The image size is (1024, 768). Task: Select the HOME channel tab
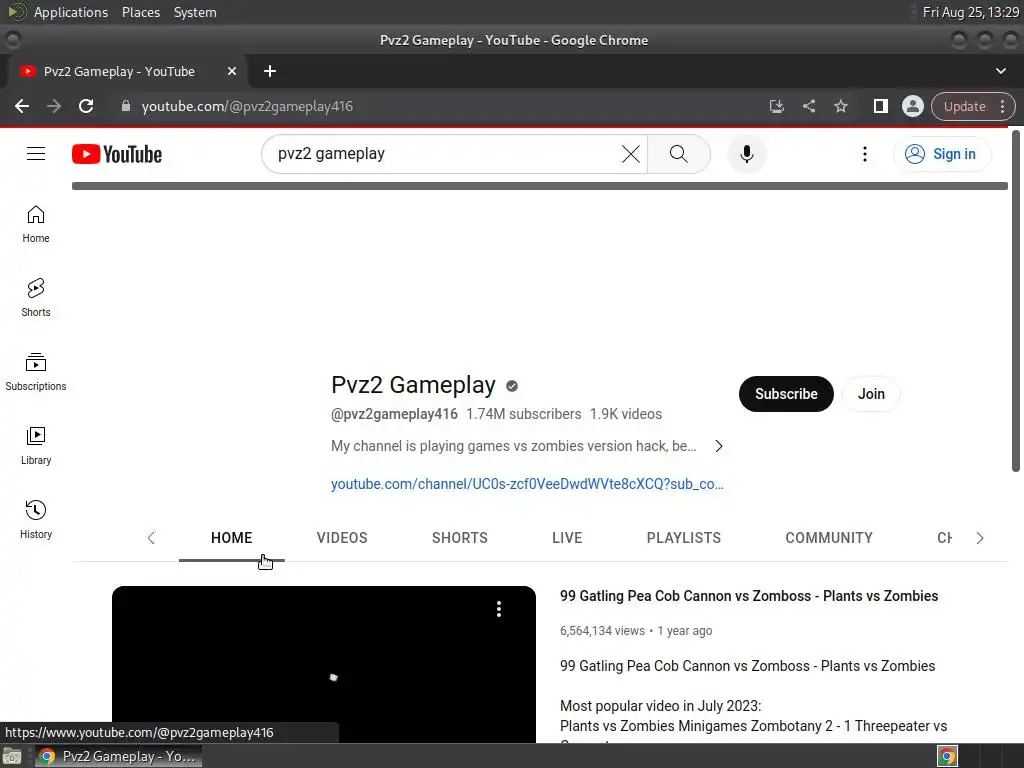coord(231,538)
